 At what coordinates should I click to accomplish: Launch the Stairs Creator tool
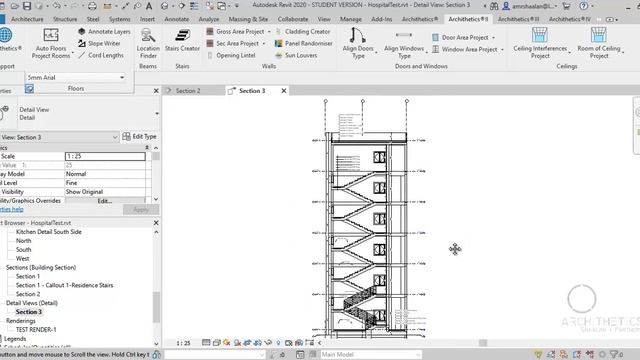(x=182, y=40)
